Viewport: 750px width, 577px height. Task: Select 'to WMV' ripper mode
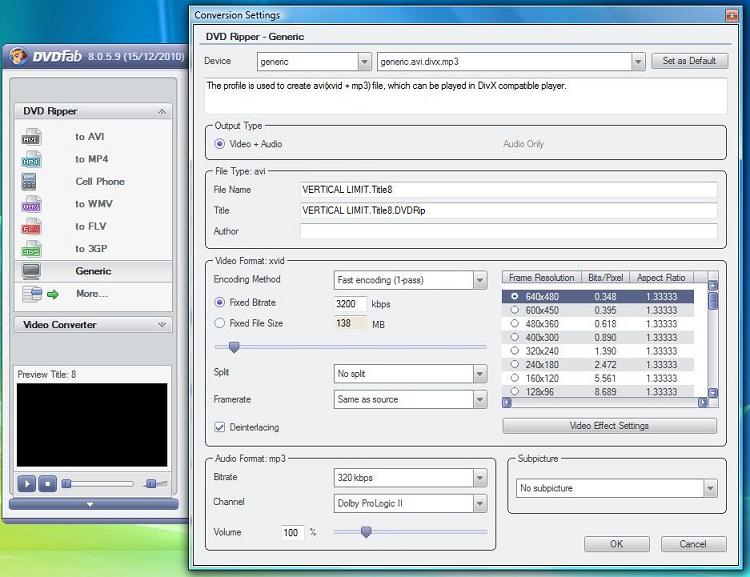pos(94,204)
